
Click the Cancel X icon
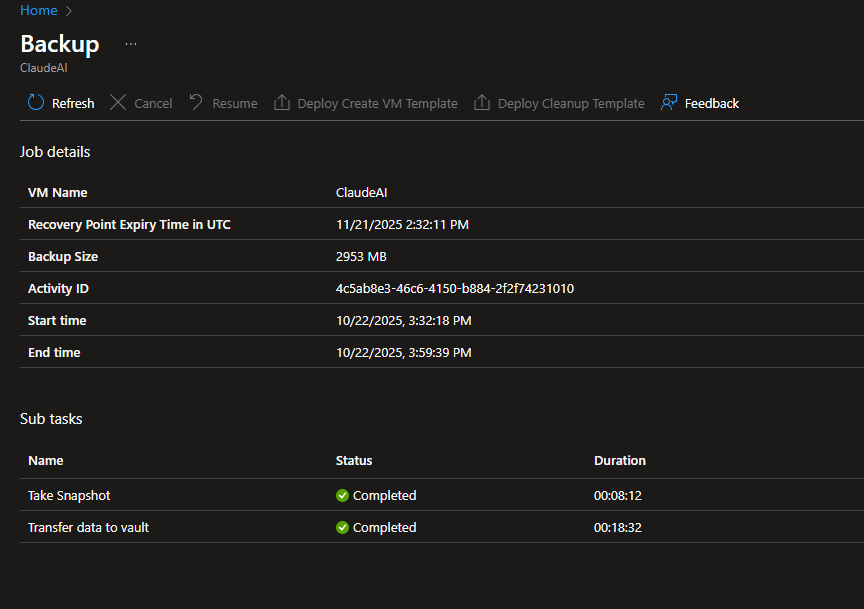118,103
